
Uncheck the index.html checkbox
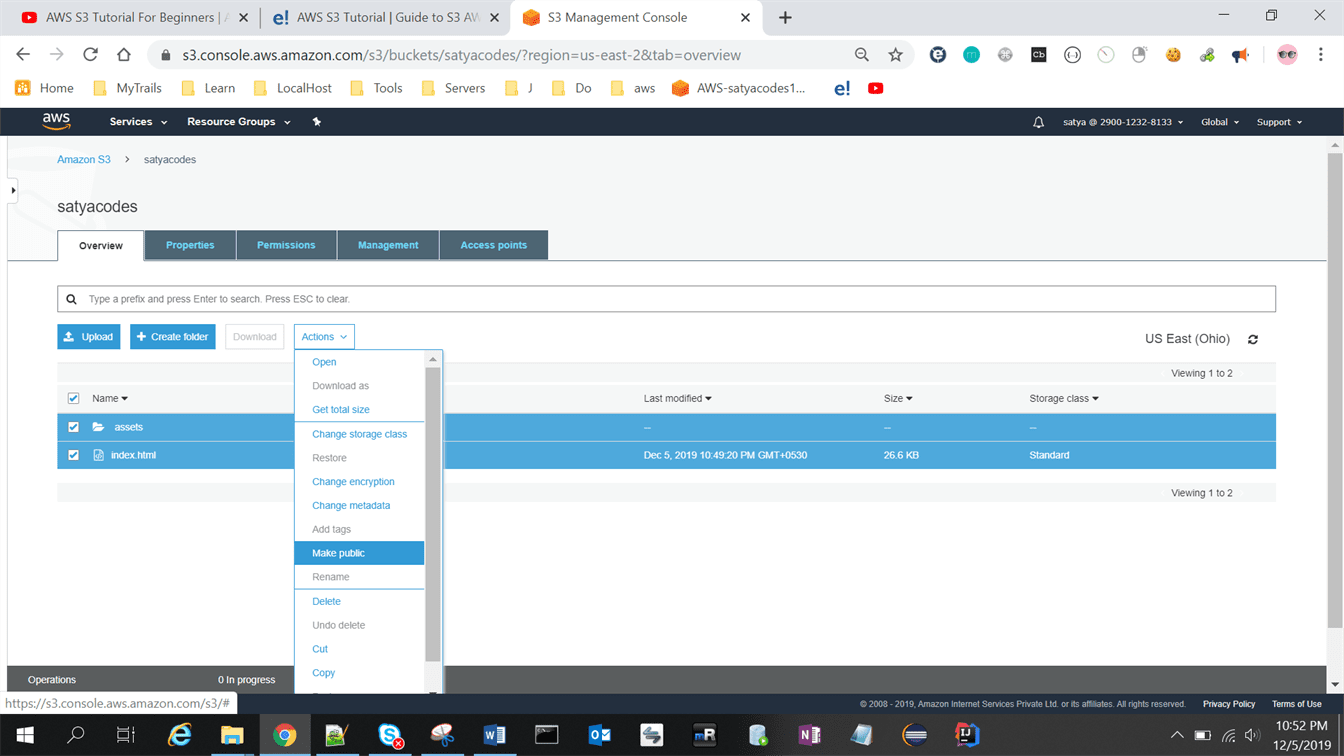pyautogui.click(x=73, y=455)
